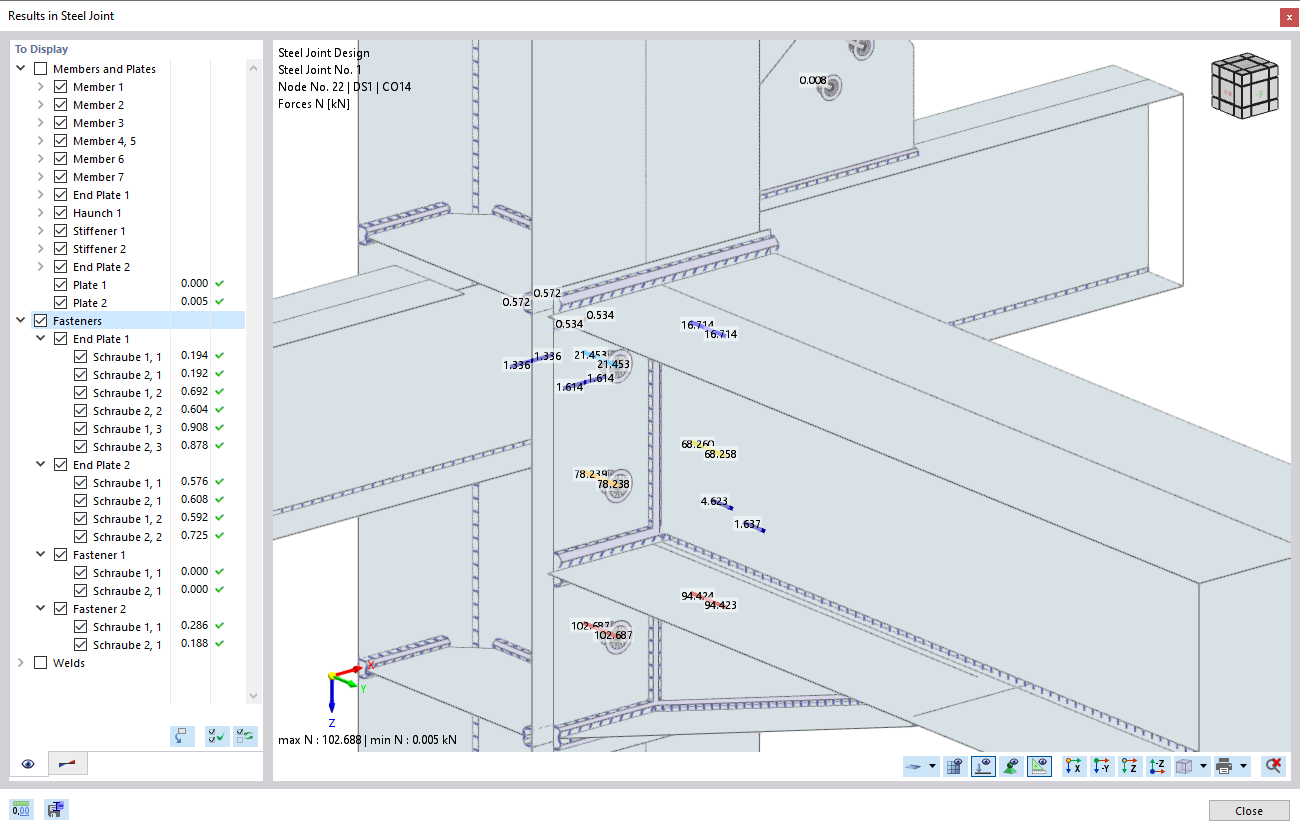
Task: Click the select all checkboxes icon below tree
Action: click(x=216, y=736)
